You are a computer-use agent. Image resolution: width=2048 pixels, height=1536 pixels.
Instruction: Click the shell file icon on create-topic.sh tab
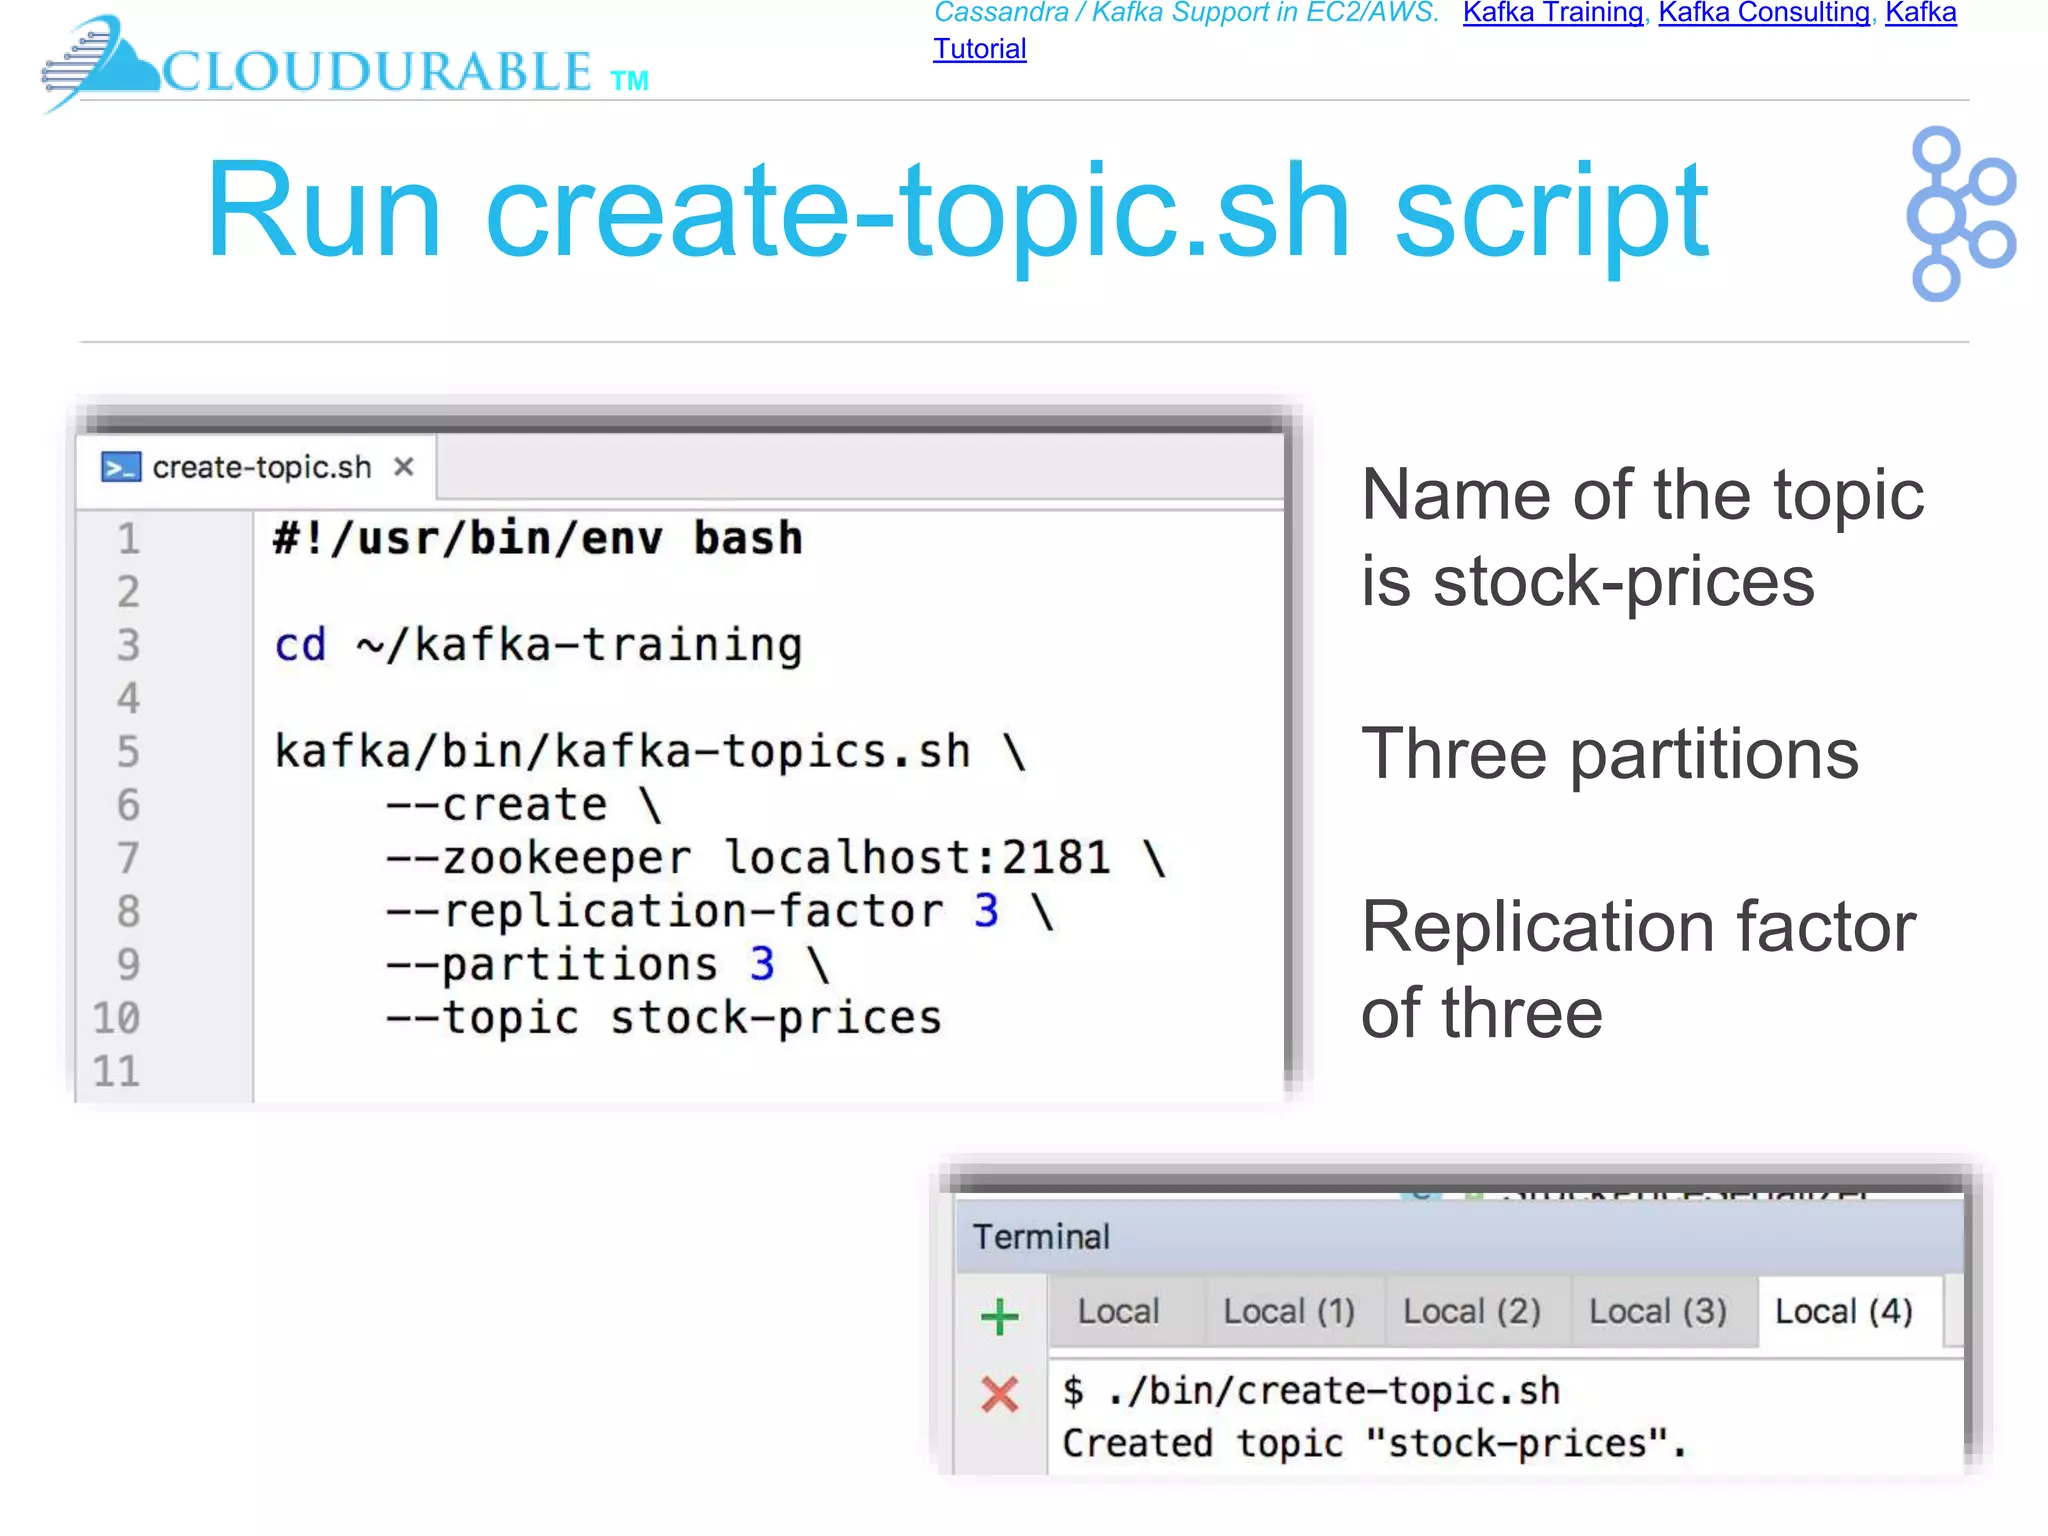pyautogui.click(x=121, y=467)
